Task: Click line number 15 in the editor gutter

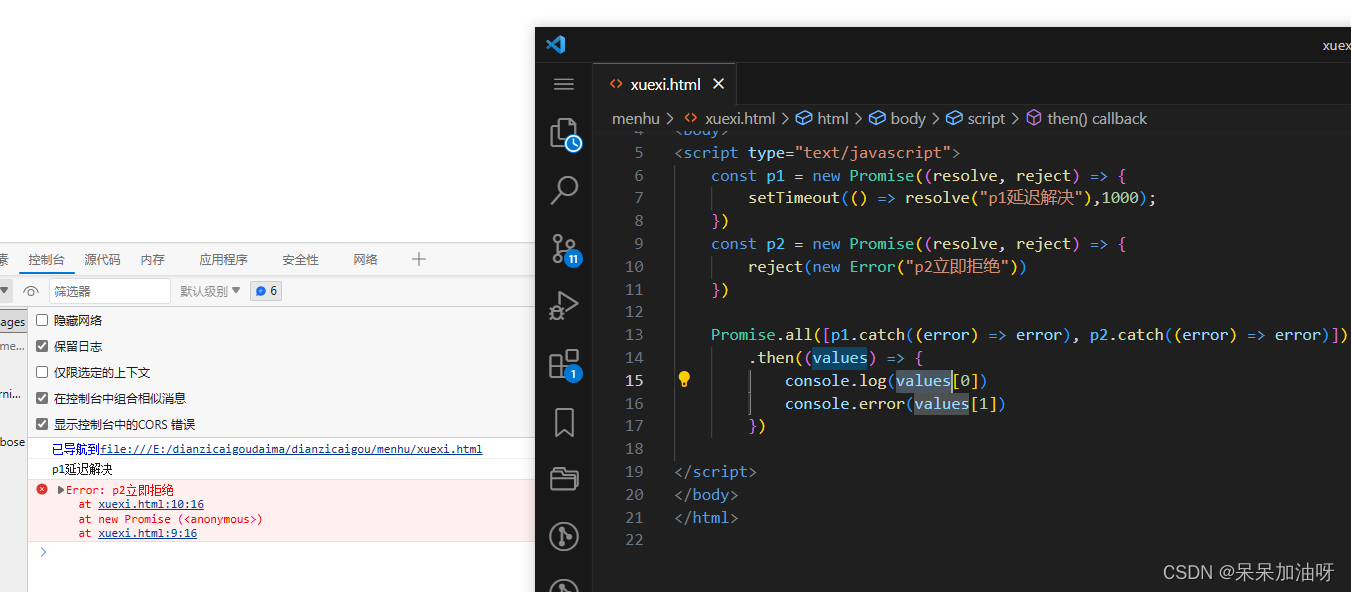Action: pos(634,380)
